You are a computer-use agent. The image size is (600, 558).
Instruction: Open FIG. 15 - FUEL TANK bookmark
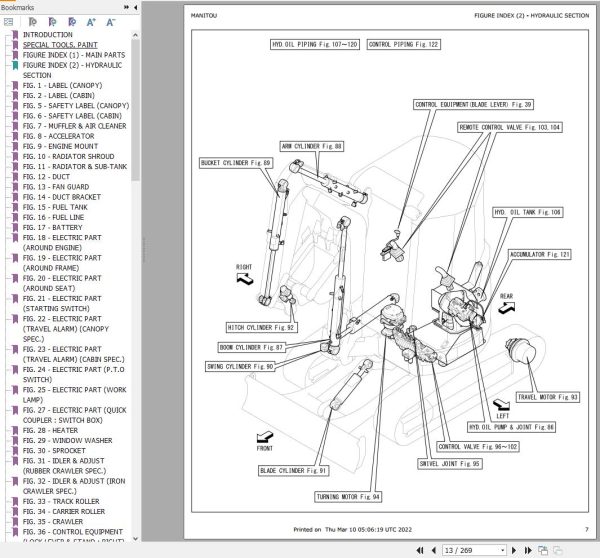coord(55,207)
